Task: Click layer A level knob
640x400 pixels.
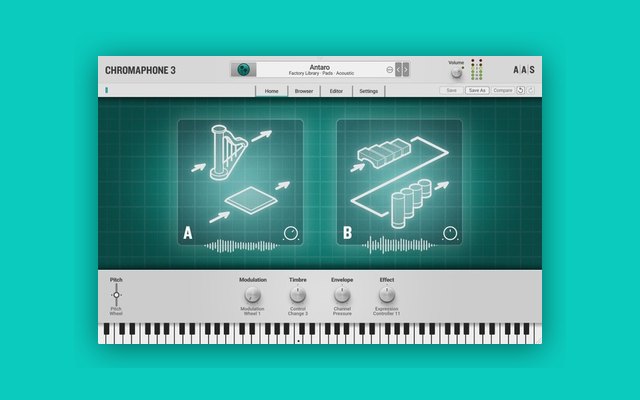Action: click(x=291, y=233)
